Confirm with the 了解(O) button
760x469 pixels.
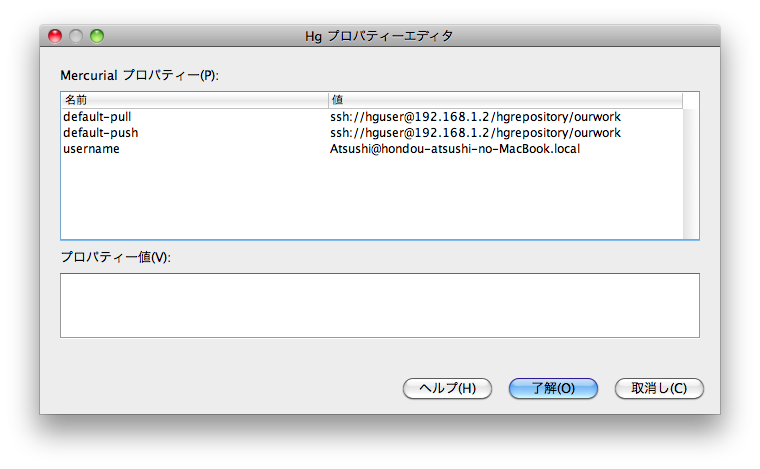553,388
